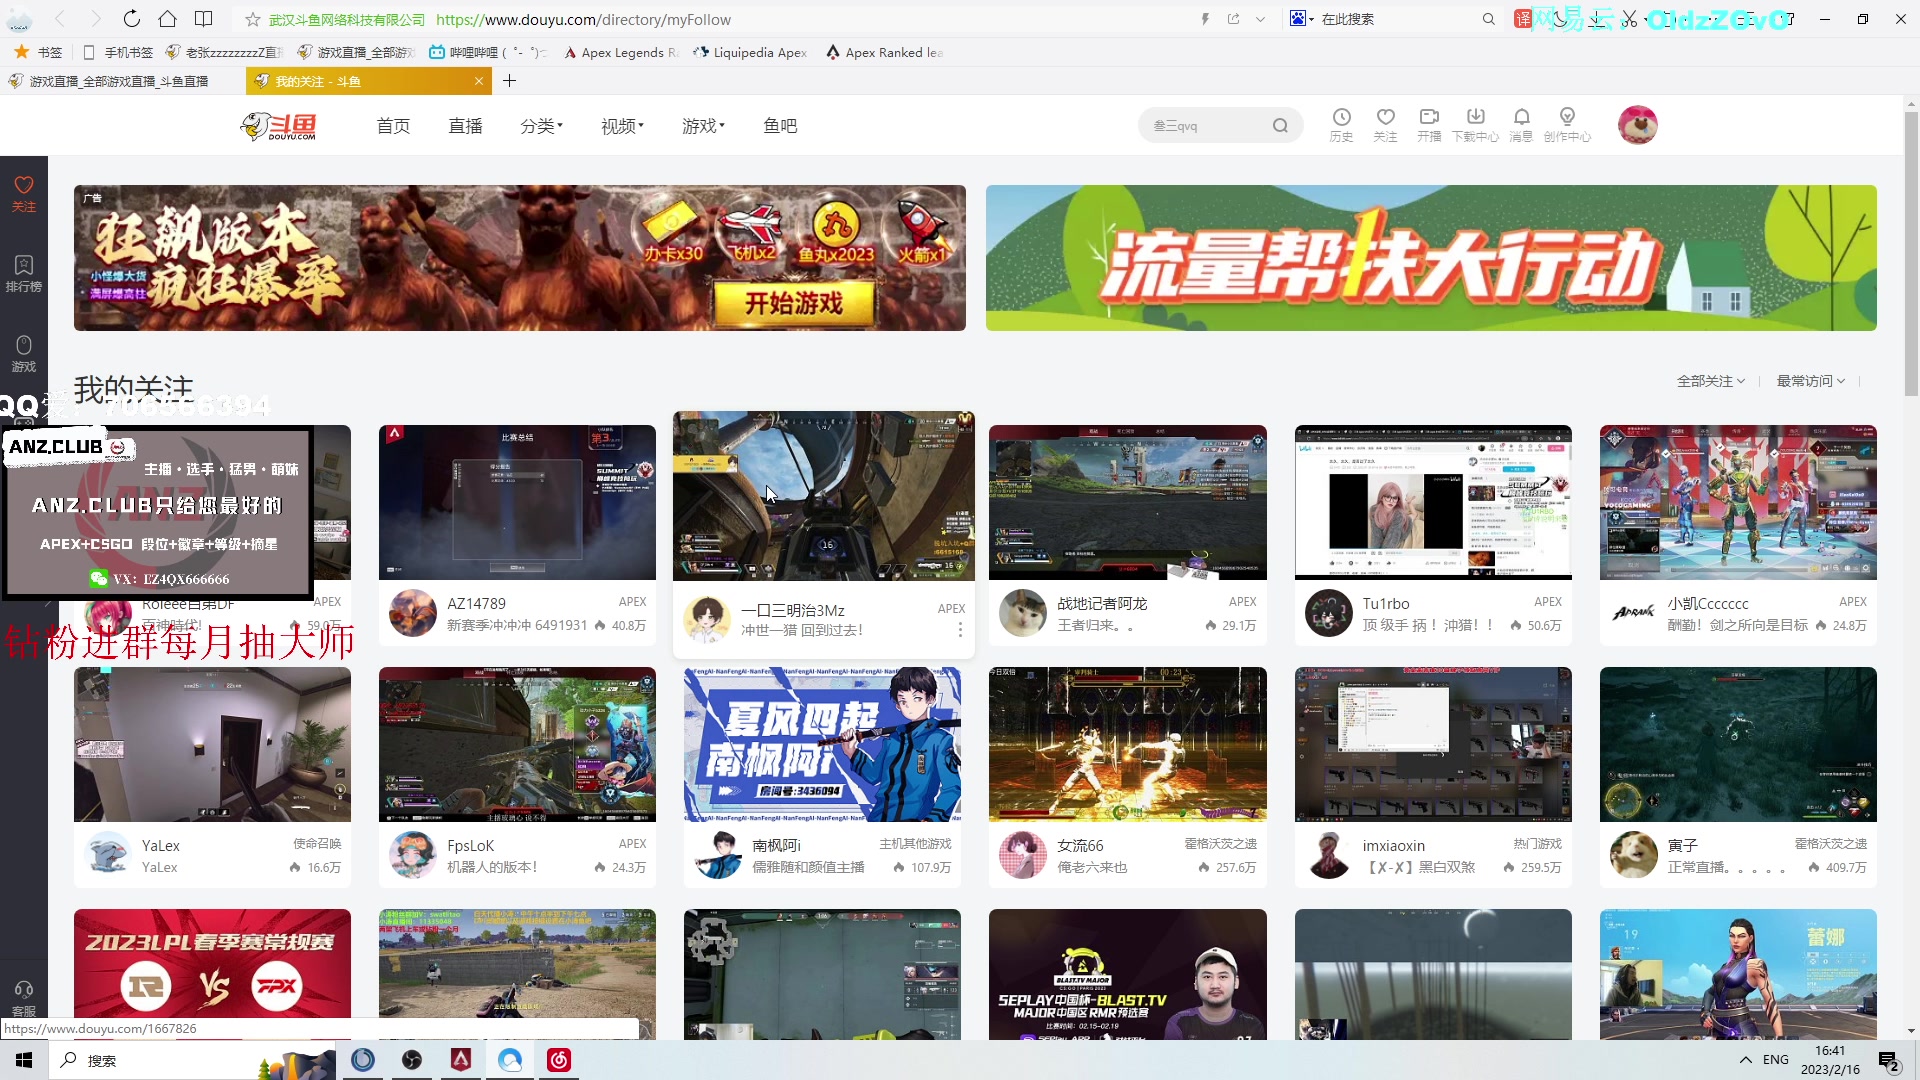Open the Apex Ranked bookmark
Viewport: 1920px width, 1080px height.
[x=884, y=52]
